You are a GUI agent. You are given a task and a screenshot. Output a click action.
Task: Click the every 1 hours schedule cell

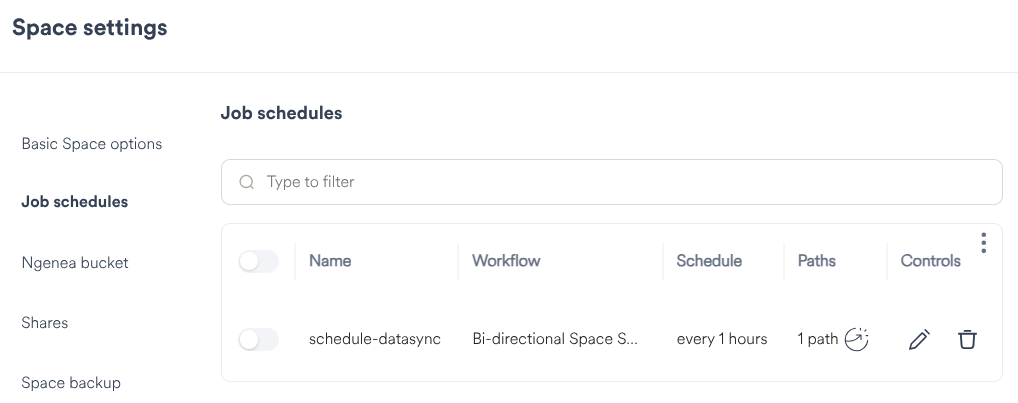click(x=722, y=339)
